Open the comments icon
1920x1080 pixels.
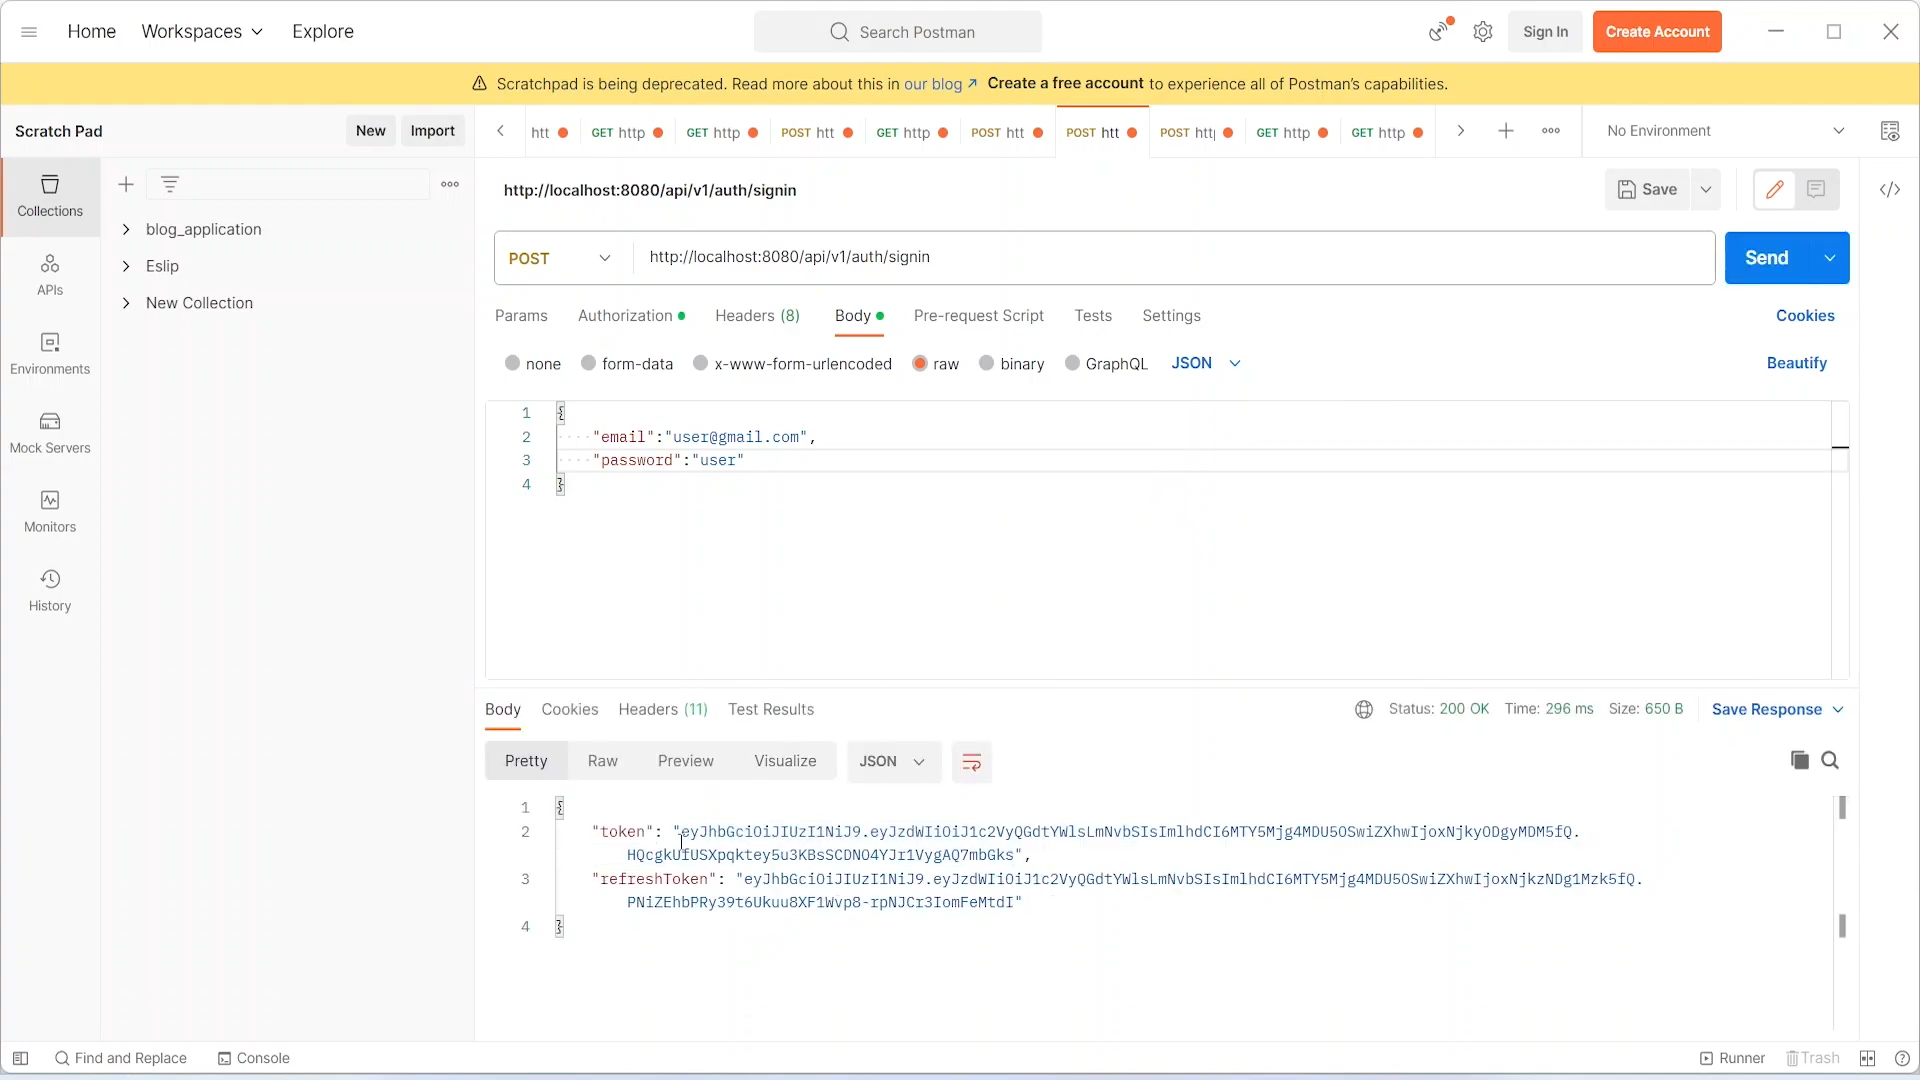click(x=1817, y=189)
